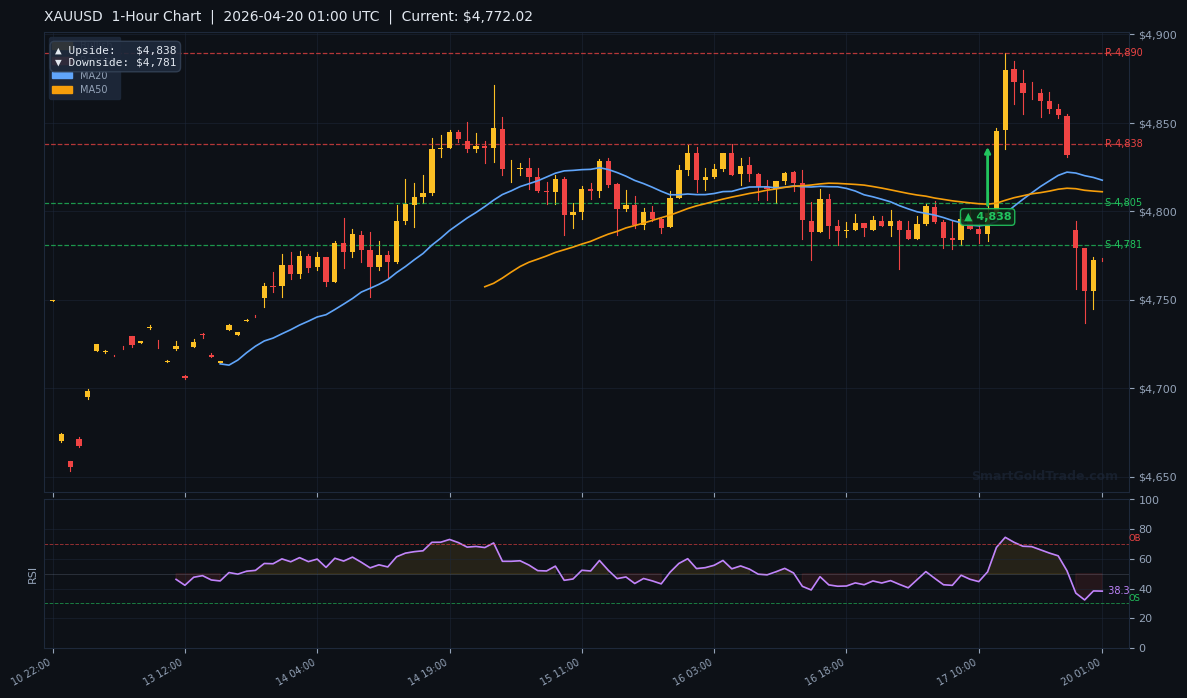Click the MA50 orange line icon in the legend
The width and height of the screenshot is (1187, 698).
pyautogui.click(x=62, y=89)
